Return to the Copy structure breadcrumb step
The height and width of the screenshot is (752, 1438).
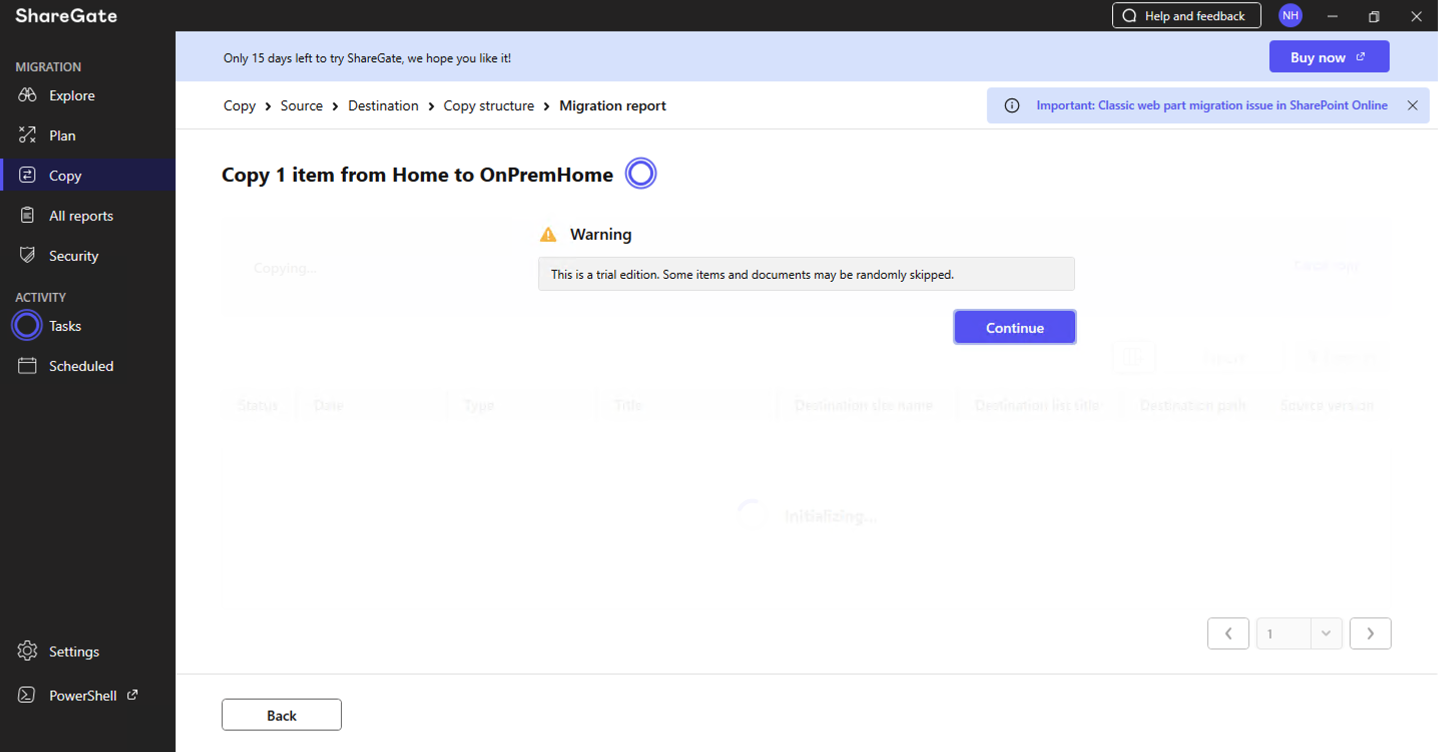coord(489,106)
